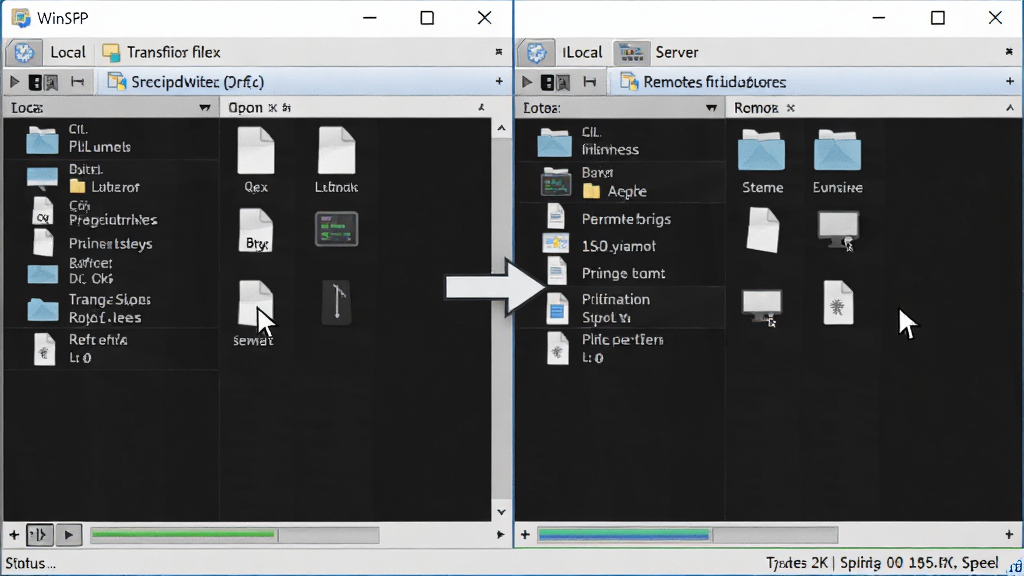Image resolution: width=1024 pixels, height=576 pixels.
Task: Click the Srecipdwitec folder icon in address bar
Action: point(116,81)
